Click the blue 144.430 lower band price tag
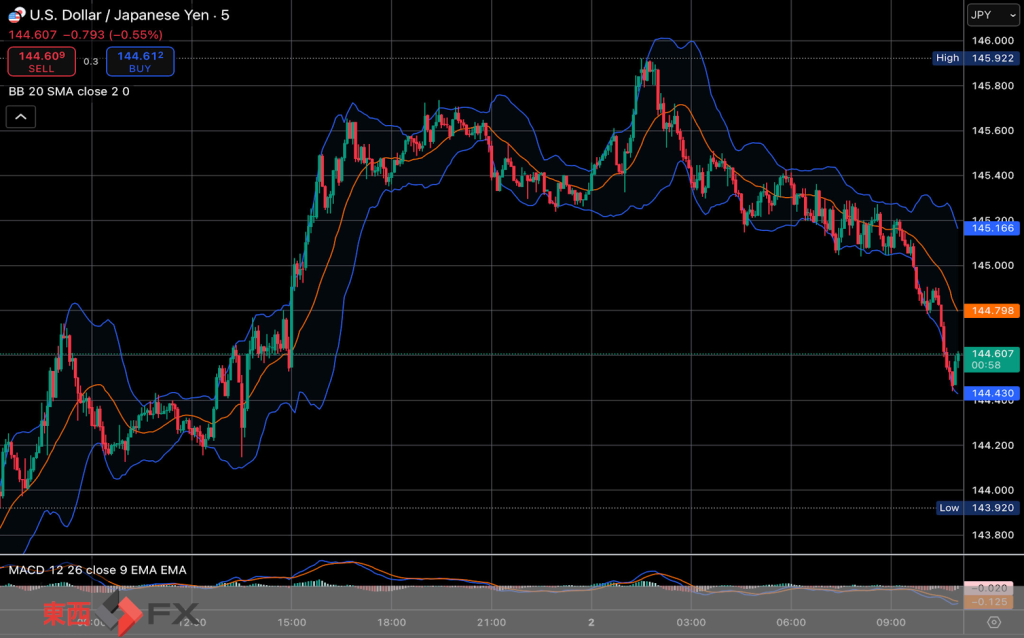Image resolution: width=1024 pixels, height=638 pixels. (992, 393)
